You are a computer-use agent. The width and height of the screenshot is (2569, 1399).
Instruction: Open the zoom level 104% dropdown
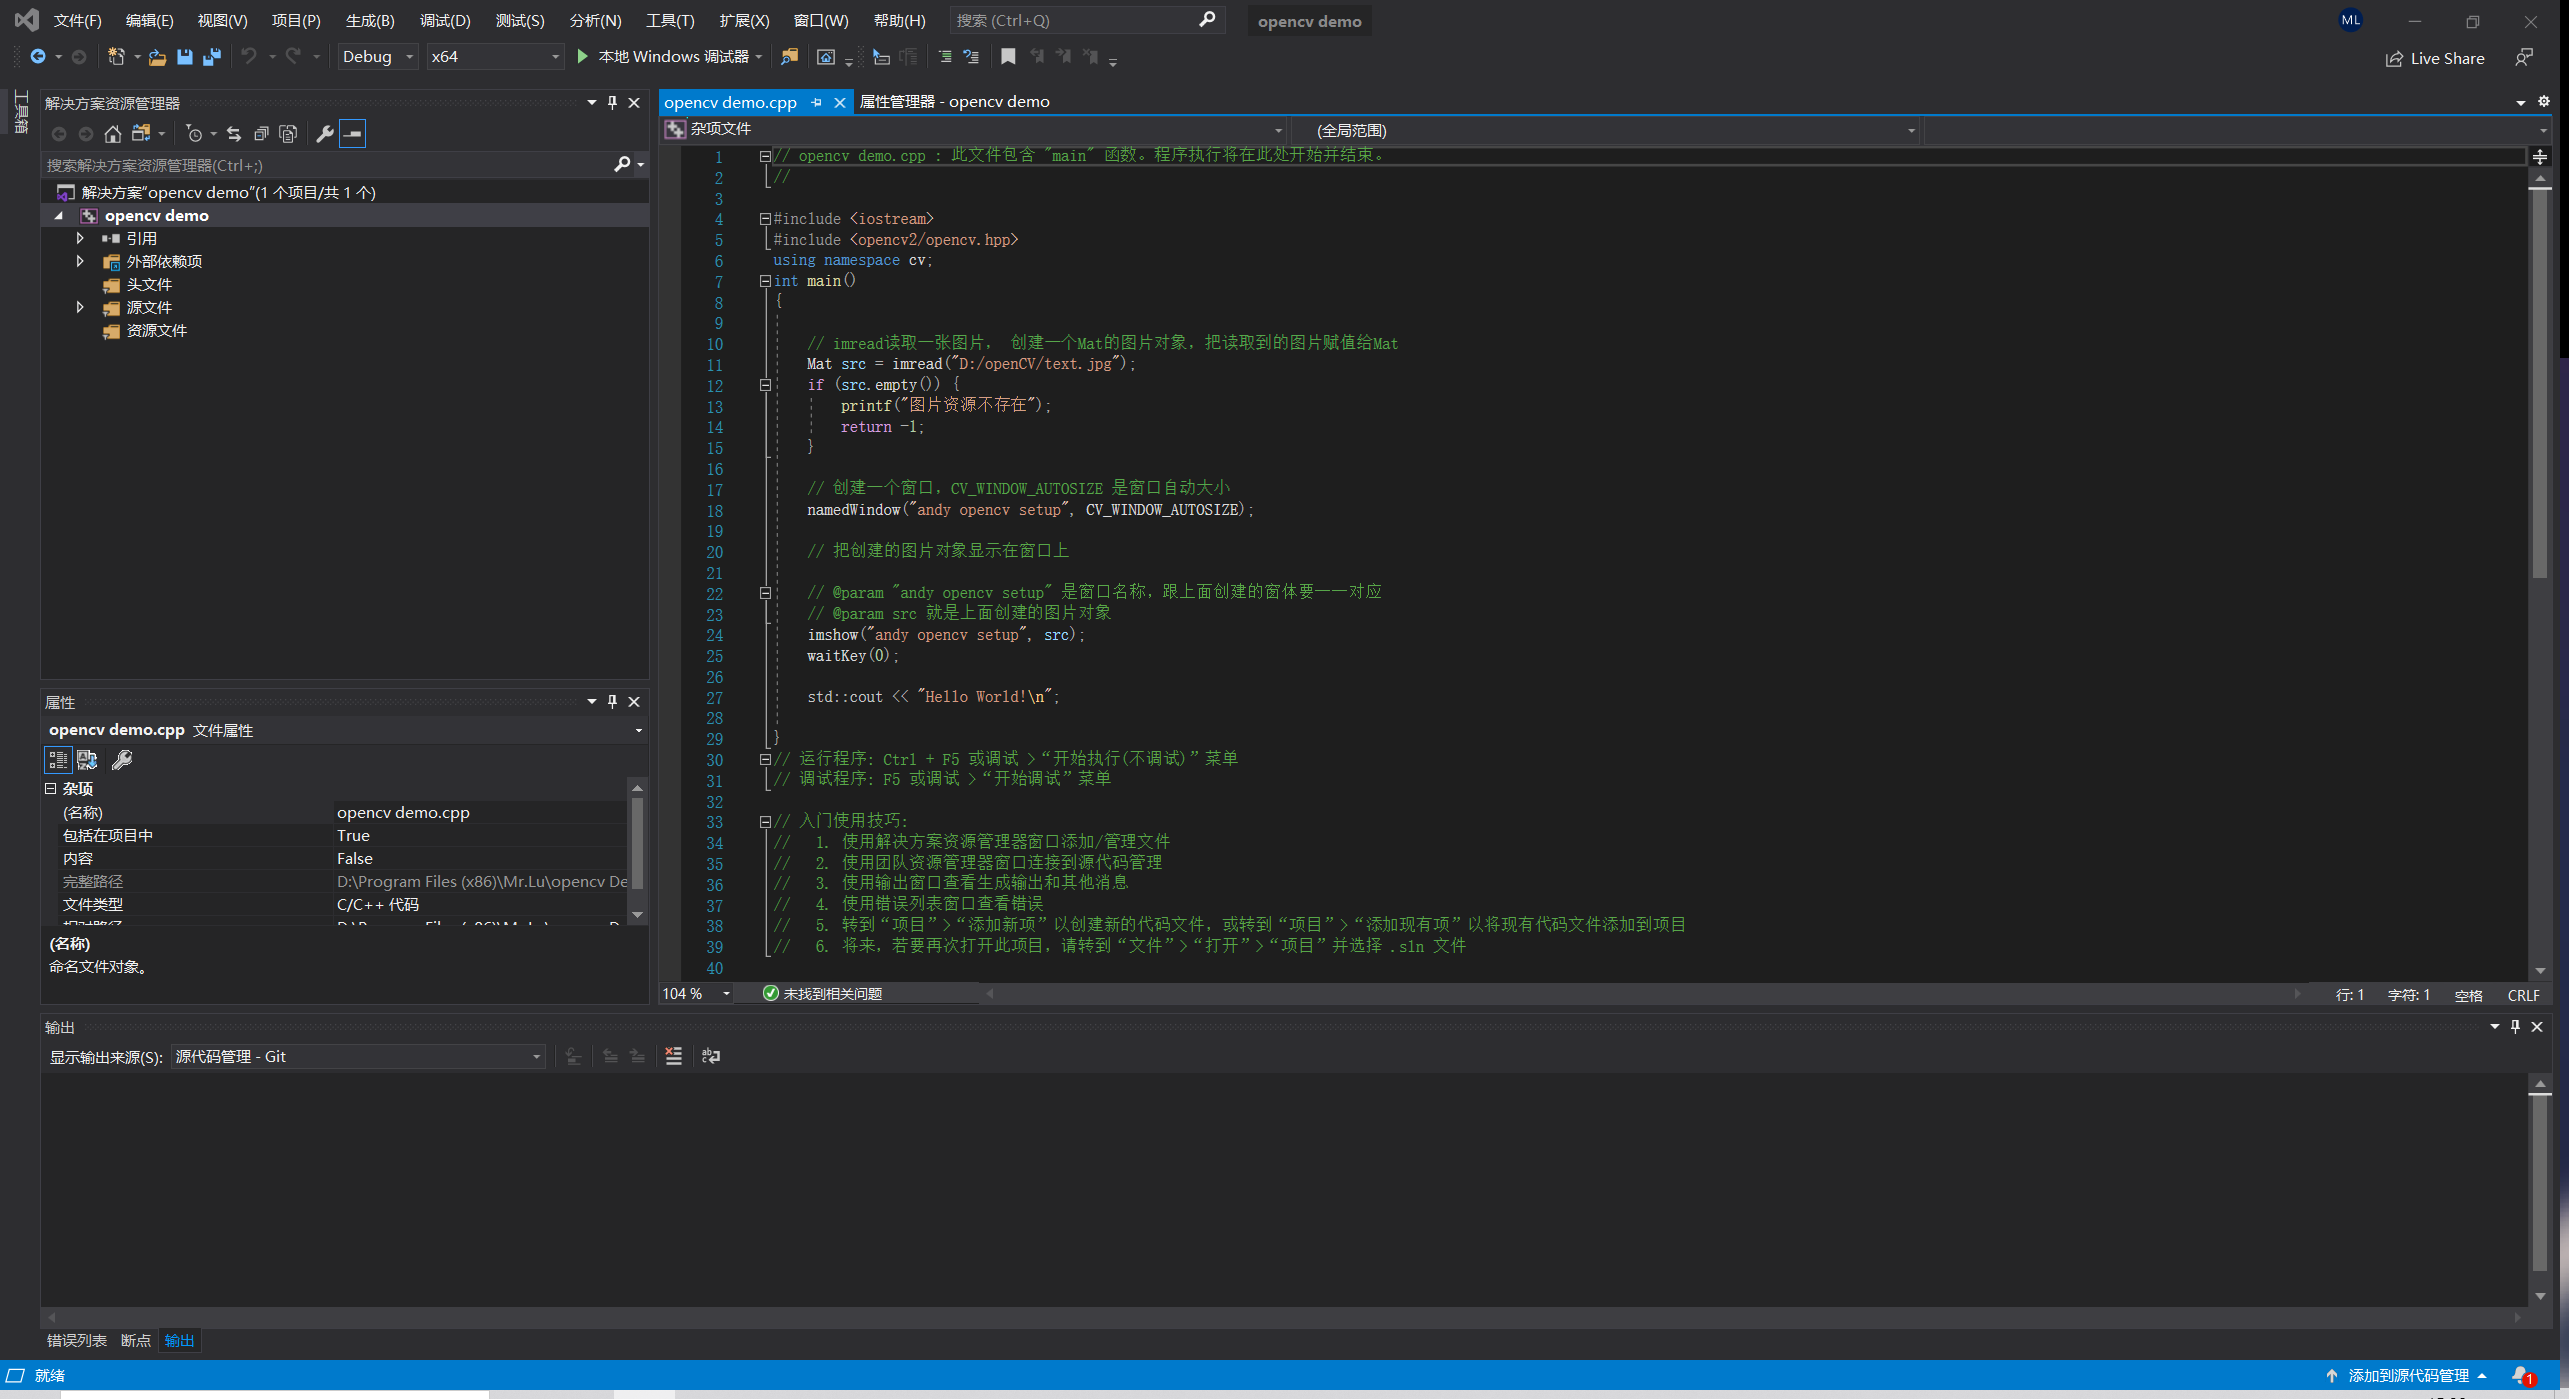pyautogui.click(x=727, y=994)
